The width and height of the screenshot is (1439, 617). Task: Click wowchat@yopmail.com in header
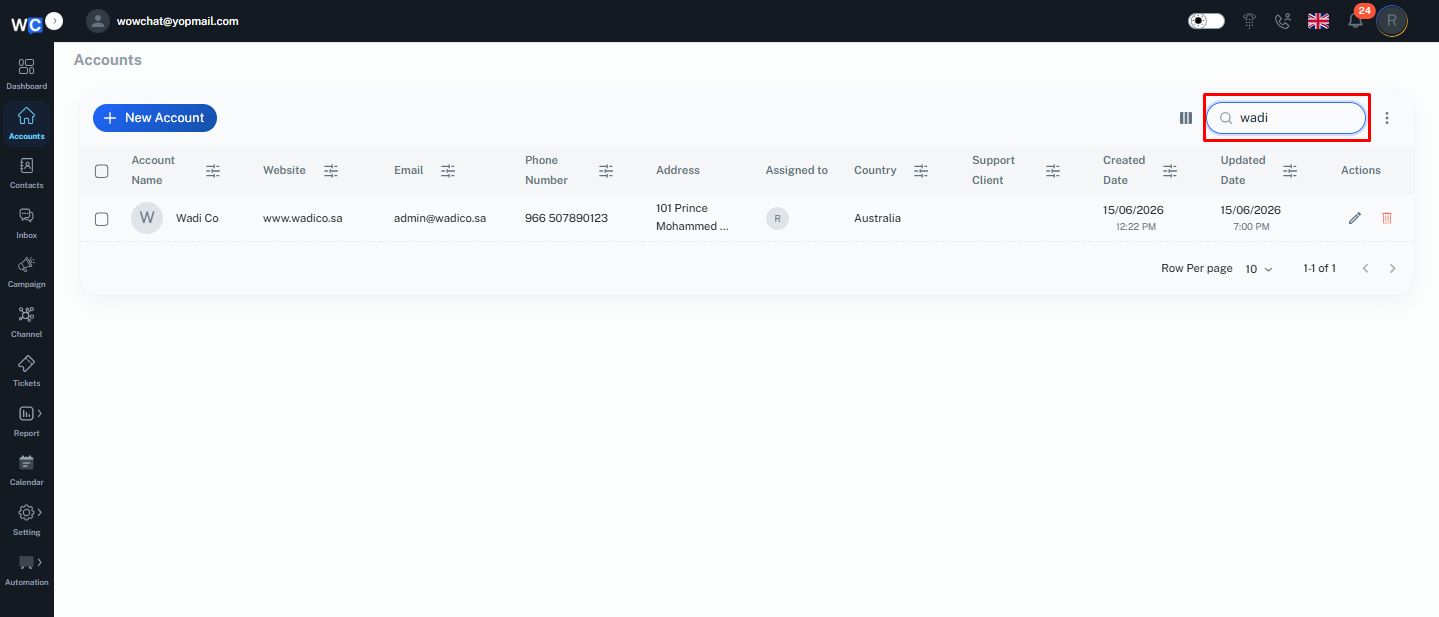(x=177, y=21)
